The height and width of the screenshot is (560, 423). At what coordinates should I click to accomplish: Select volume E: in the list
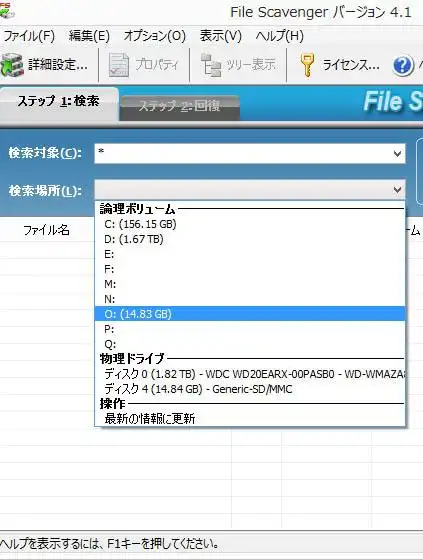250,254
